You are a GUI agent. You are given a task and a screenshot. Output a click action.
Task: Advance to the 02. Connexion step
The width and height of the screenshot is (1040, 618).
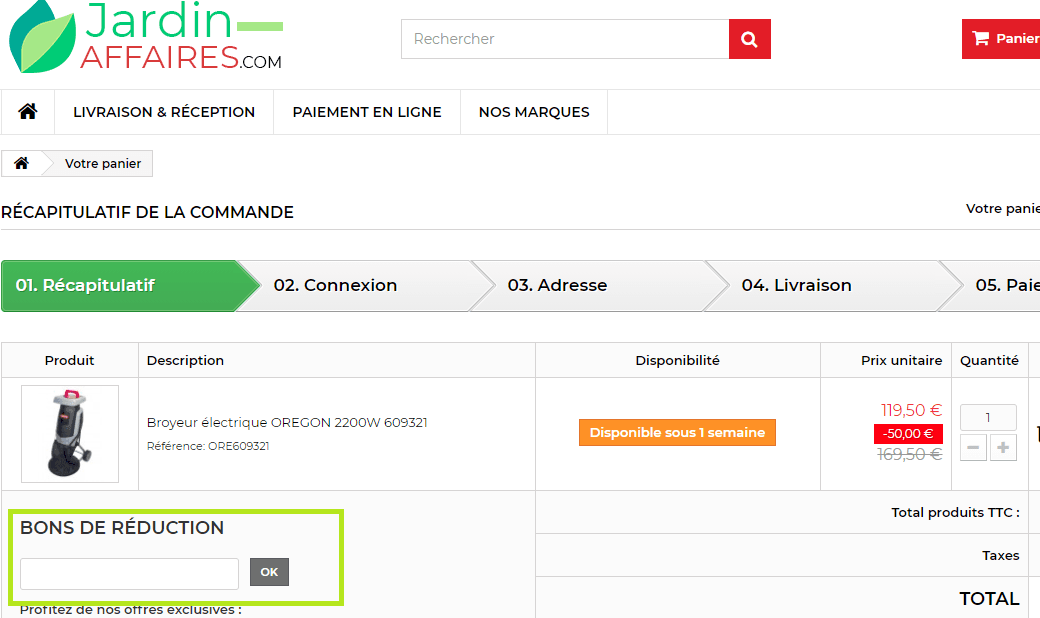[336, 285]
